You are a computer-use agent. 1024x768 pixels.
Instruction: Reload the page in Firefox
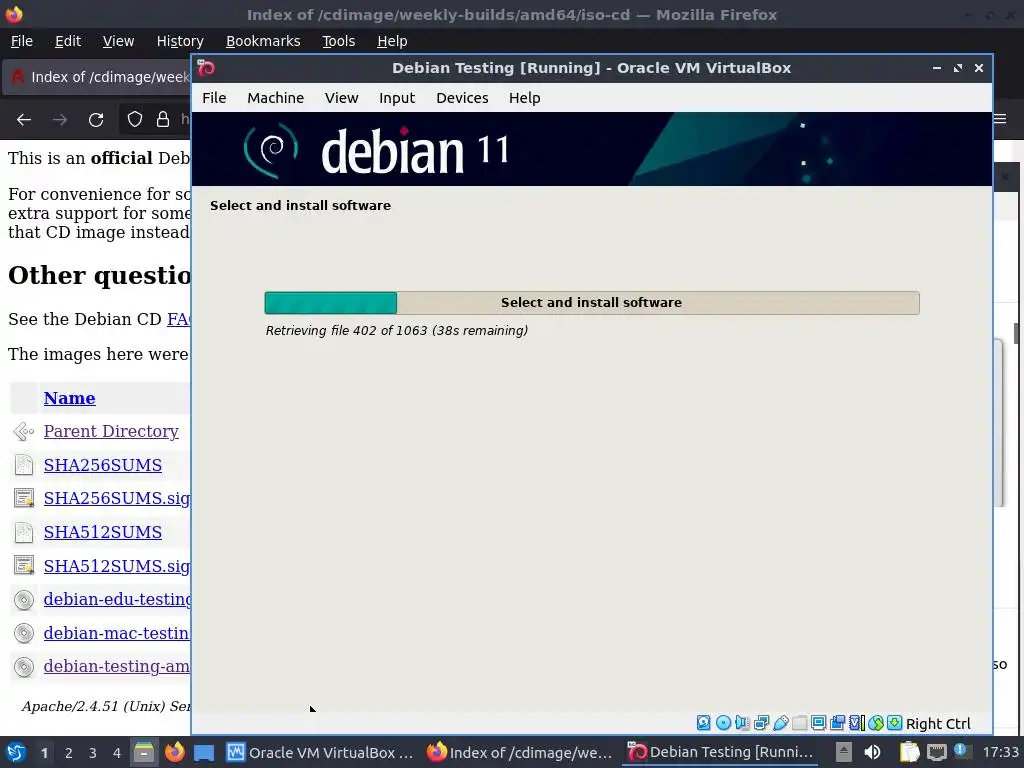(96, 120)
